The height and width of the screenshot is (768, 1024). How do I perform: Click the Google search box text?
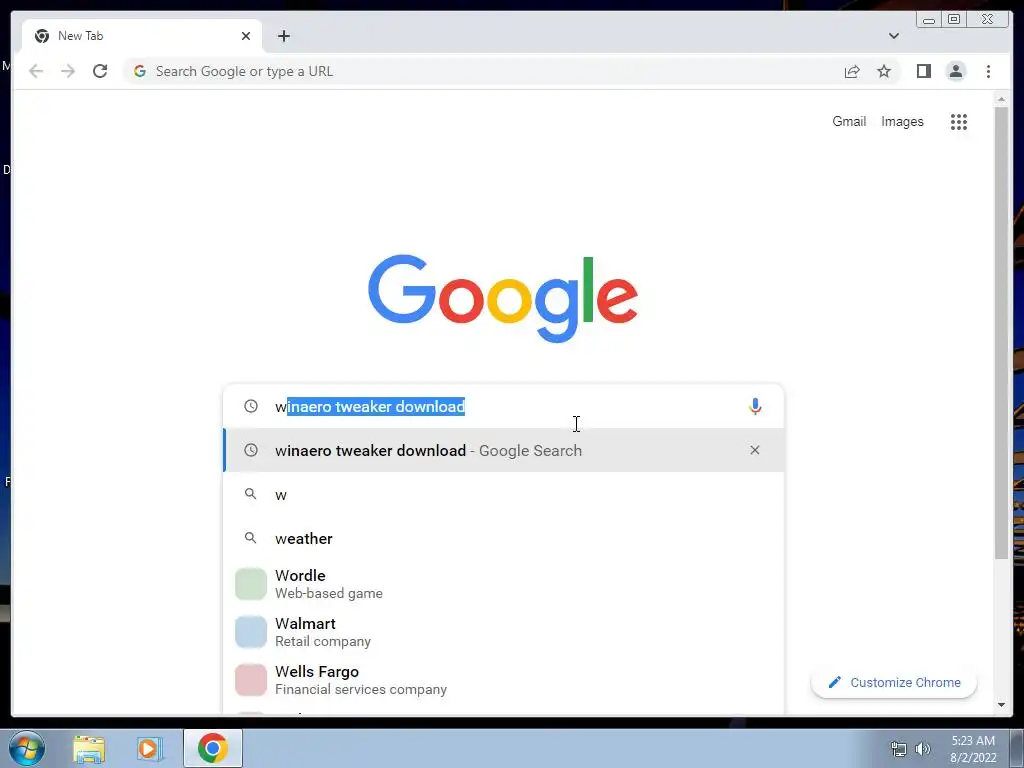[370, 406]
